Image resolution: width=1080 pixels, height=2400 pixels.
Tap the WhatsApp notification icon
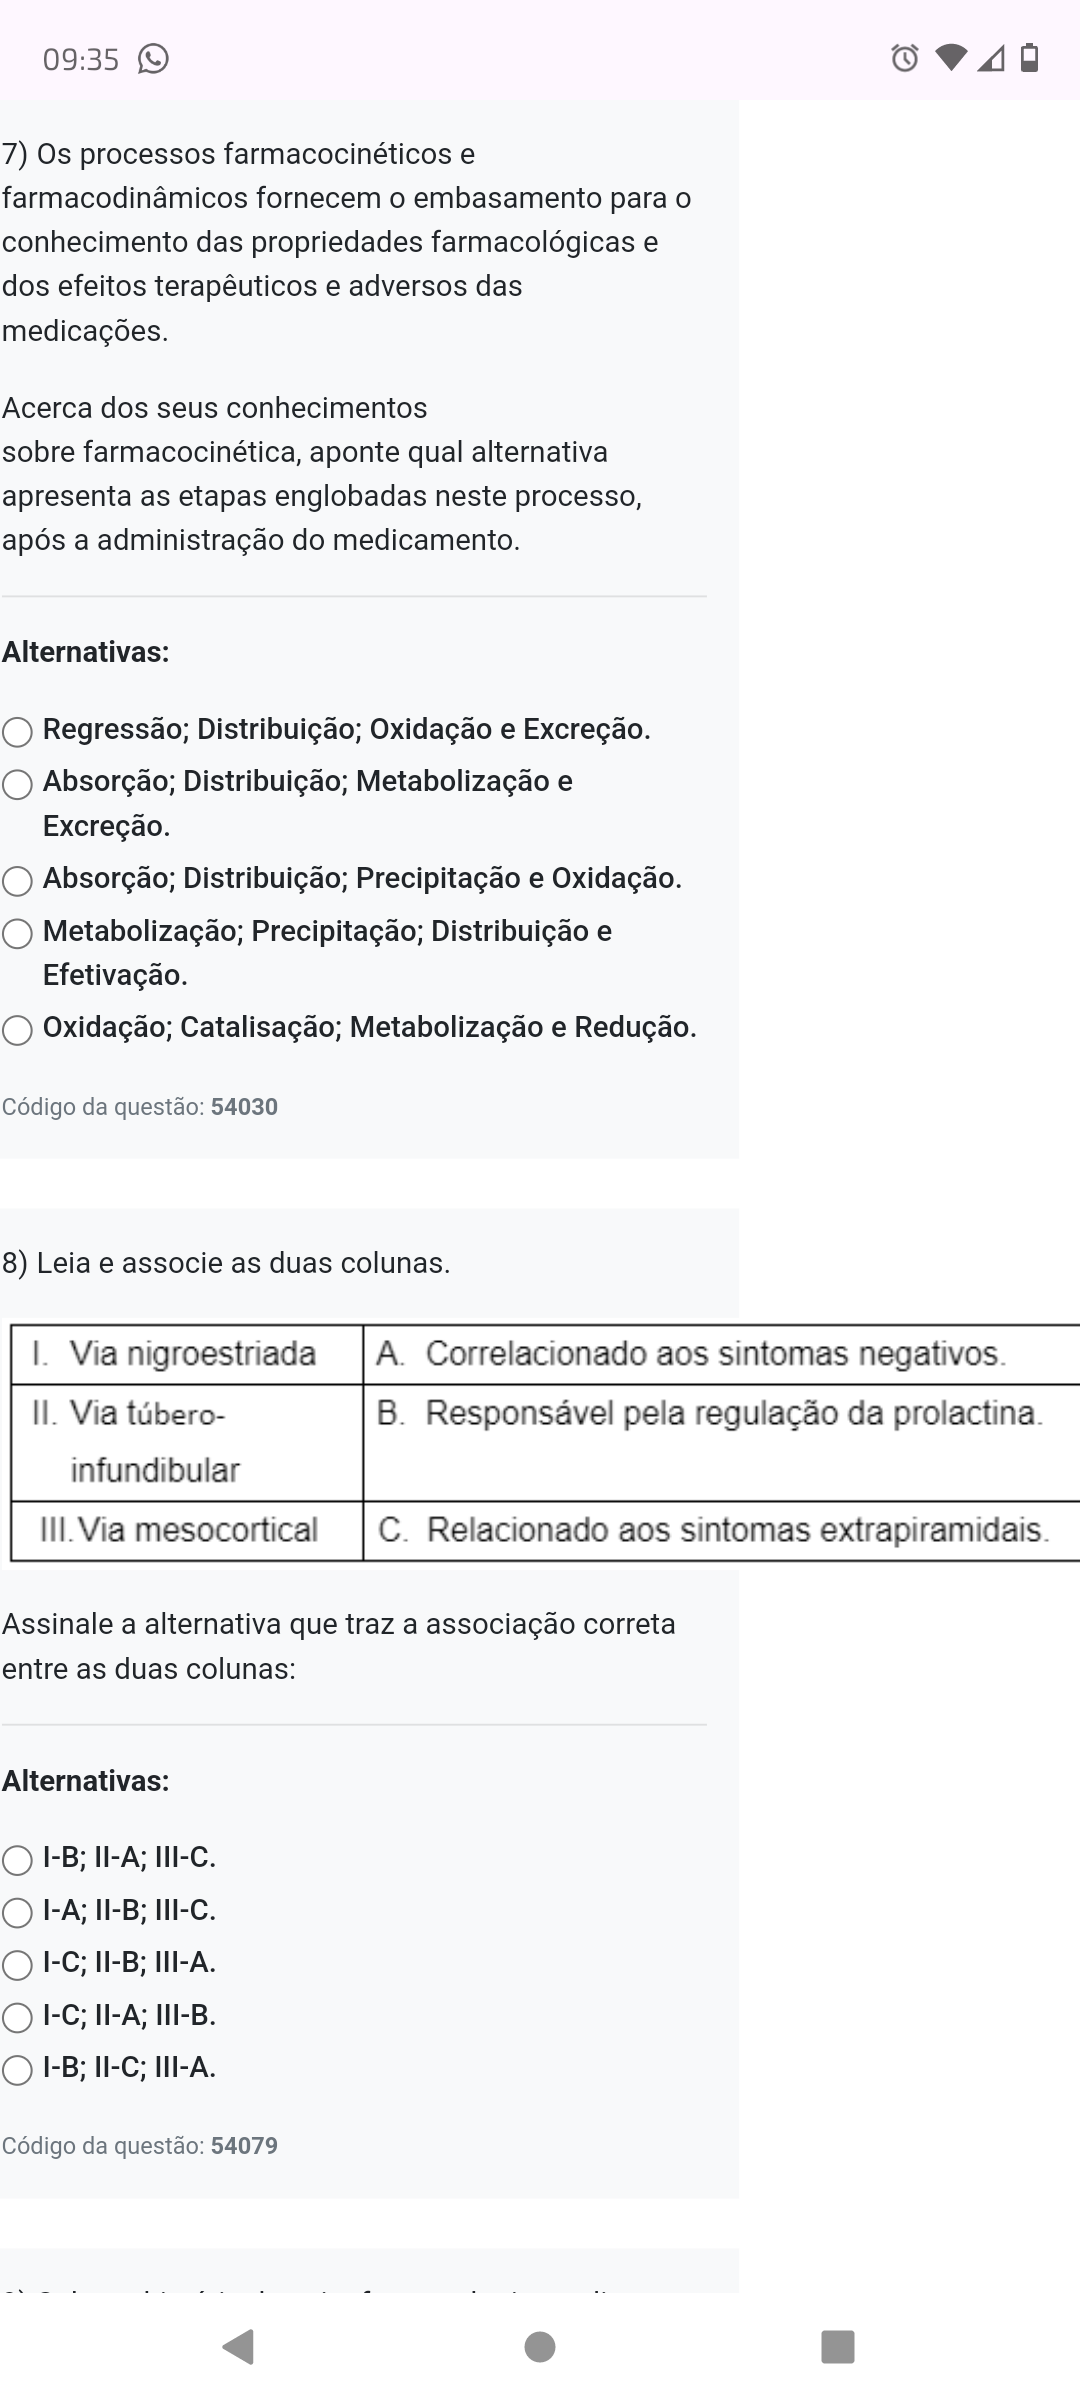pos(153,60)
